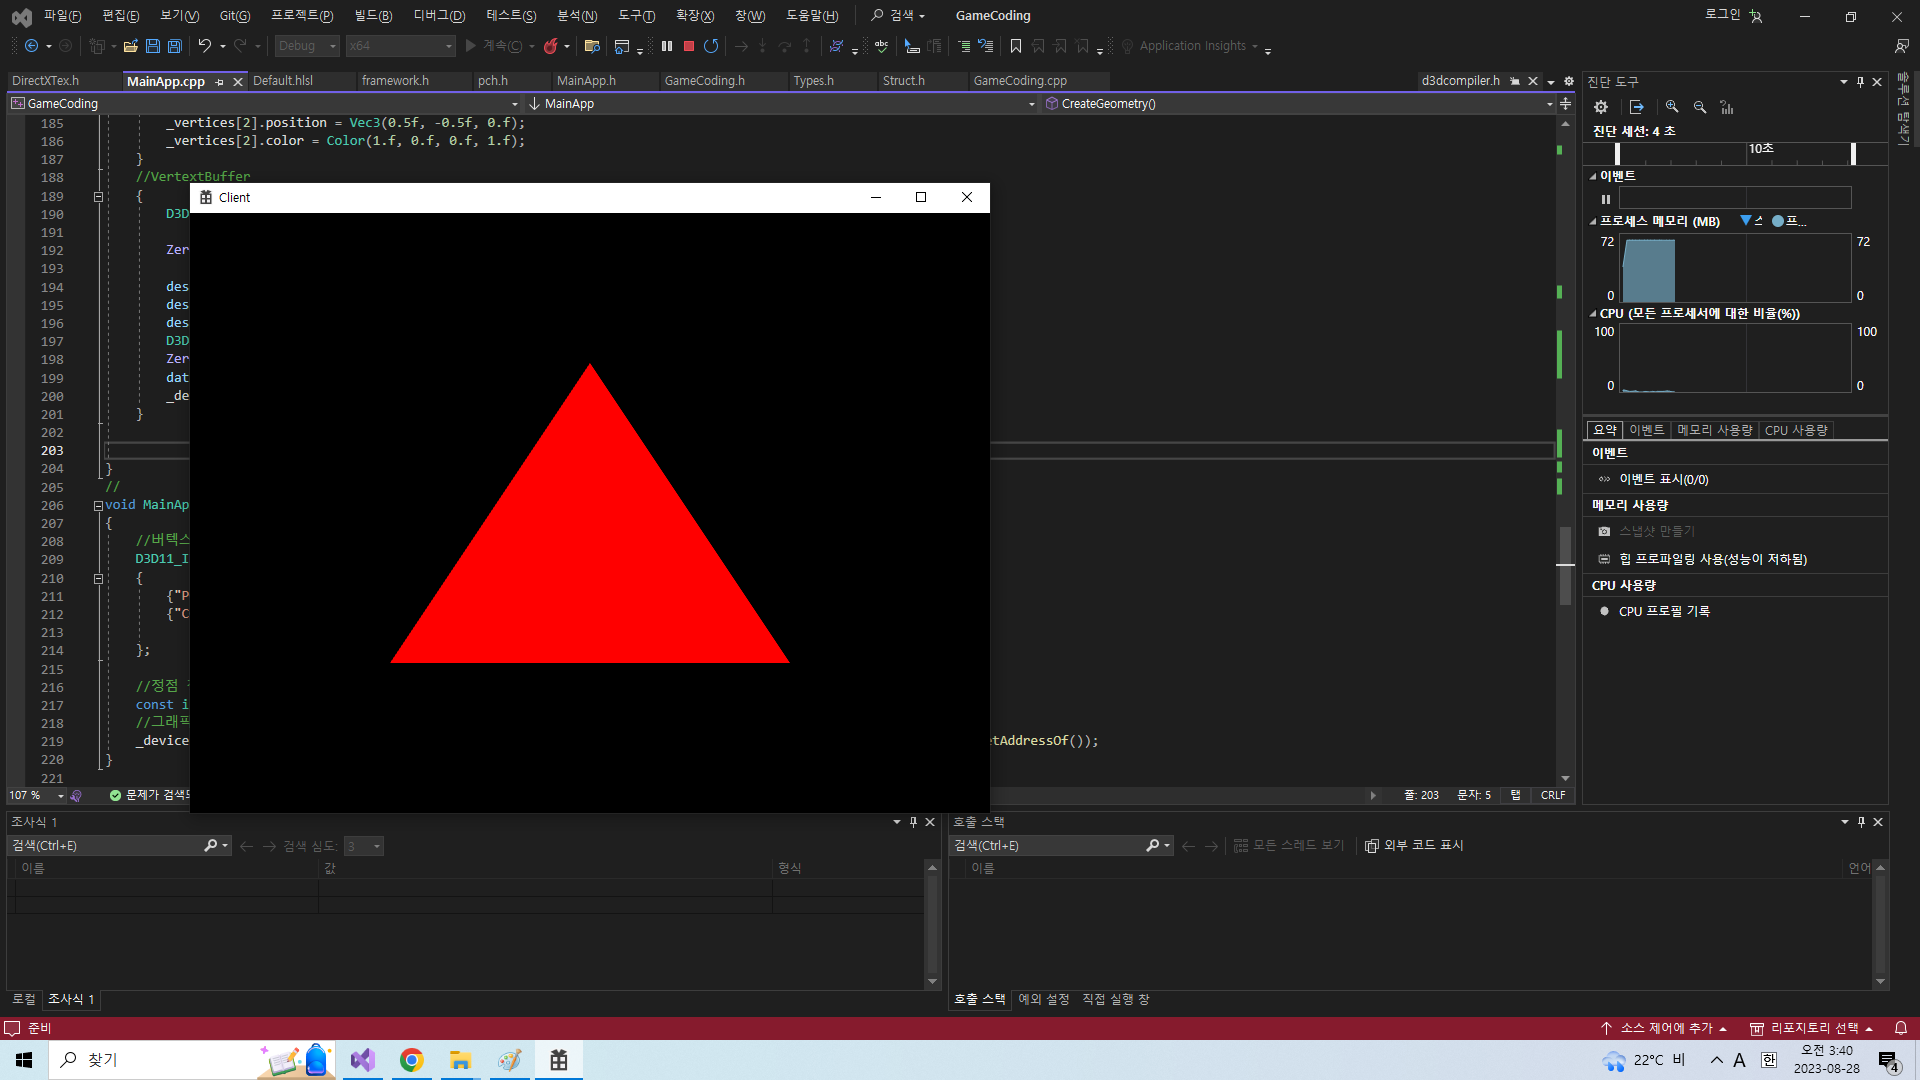
Task: Open the GameCoding project scope dropdown
Action: 265,104
